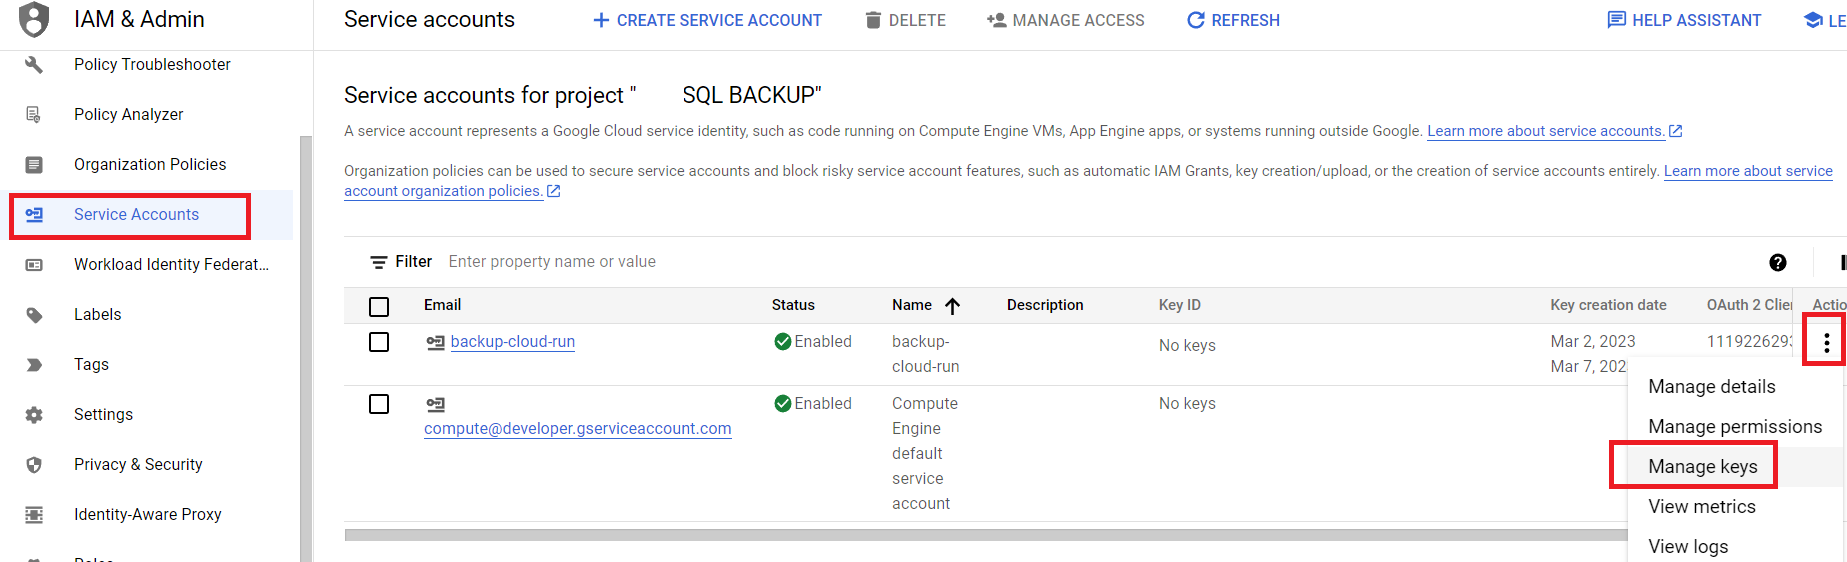Click the Privacy & Security shield icon
Screen dimensions: 1847x562
[x=34, y=465]
